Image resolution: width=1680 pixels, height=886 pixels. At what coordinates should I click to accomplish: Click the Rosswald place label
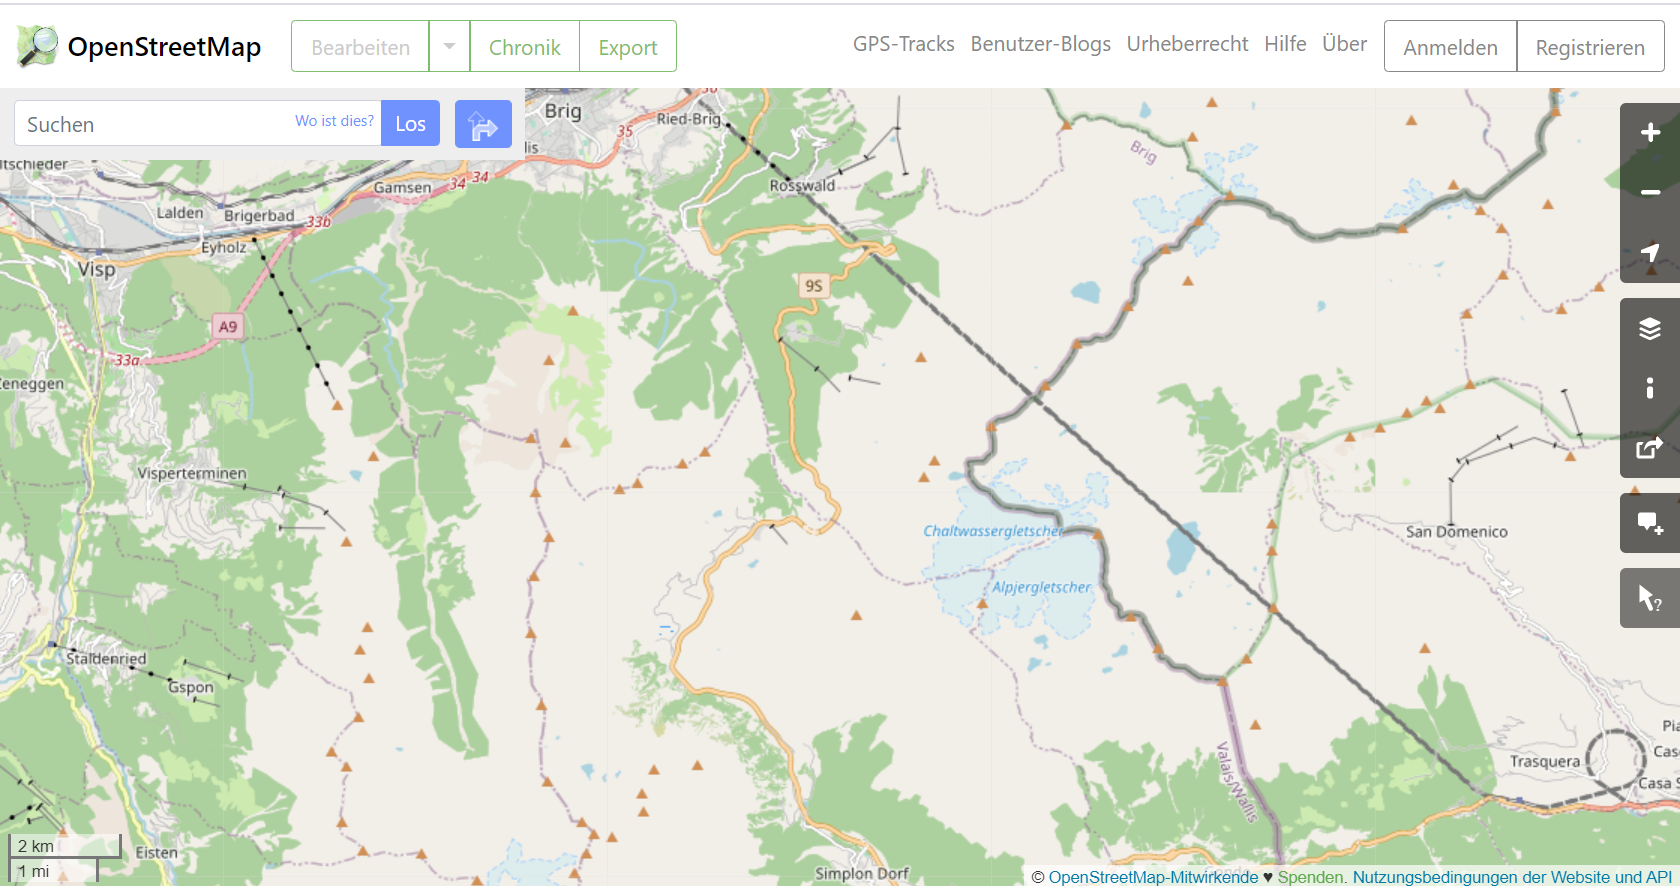[802, 186]
